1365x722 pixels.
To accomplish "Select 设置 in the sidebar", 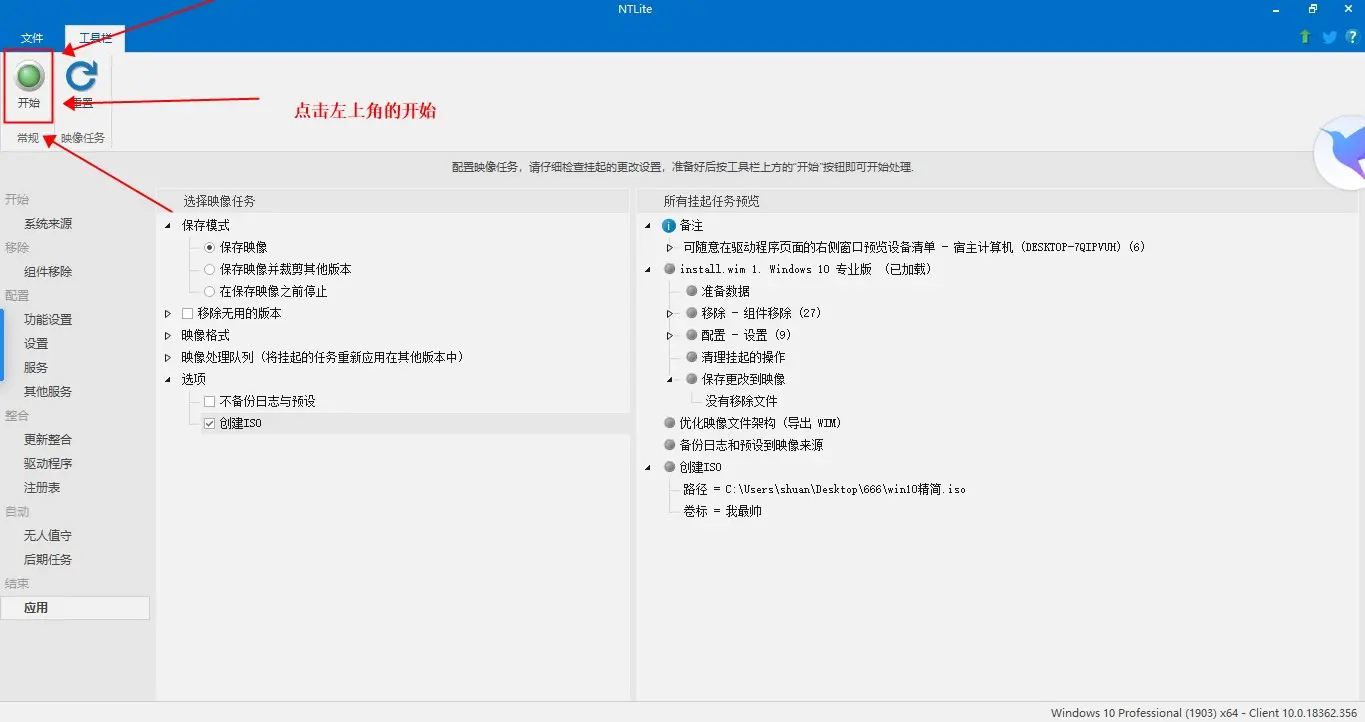I will (36, 344).
